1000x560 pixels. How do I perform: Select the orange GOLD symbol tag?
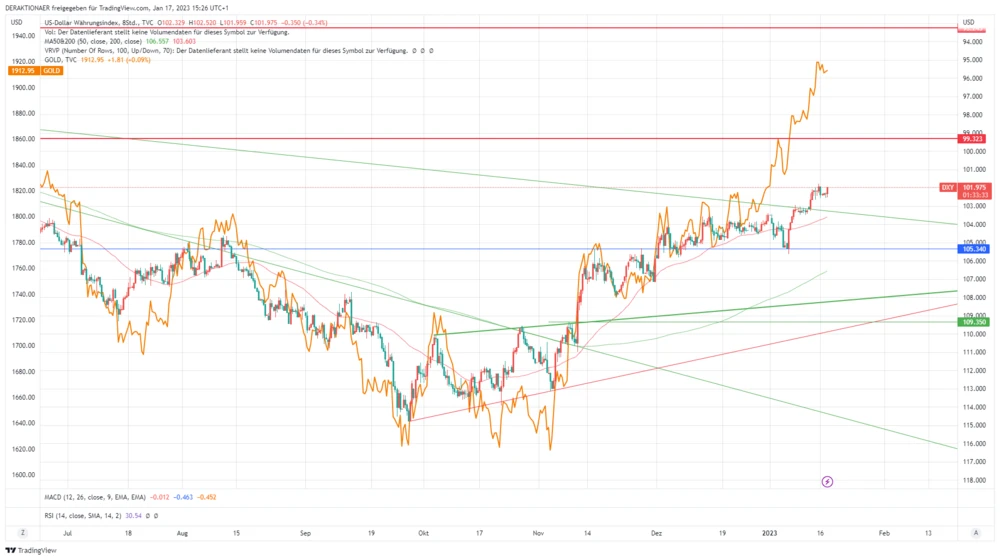coord(52,71)
